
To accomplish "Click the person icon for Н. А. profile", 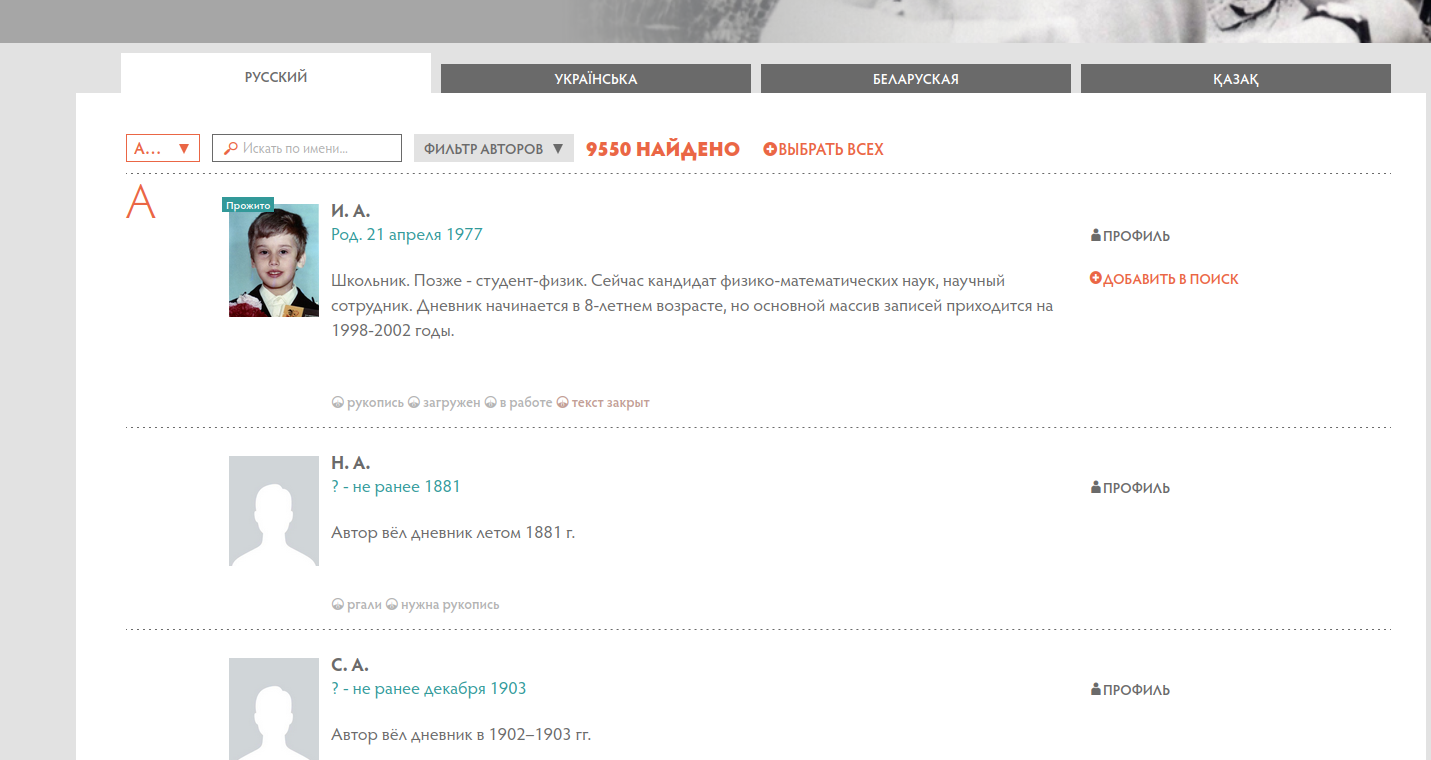I will (1096, 488).
